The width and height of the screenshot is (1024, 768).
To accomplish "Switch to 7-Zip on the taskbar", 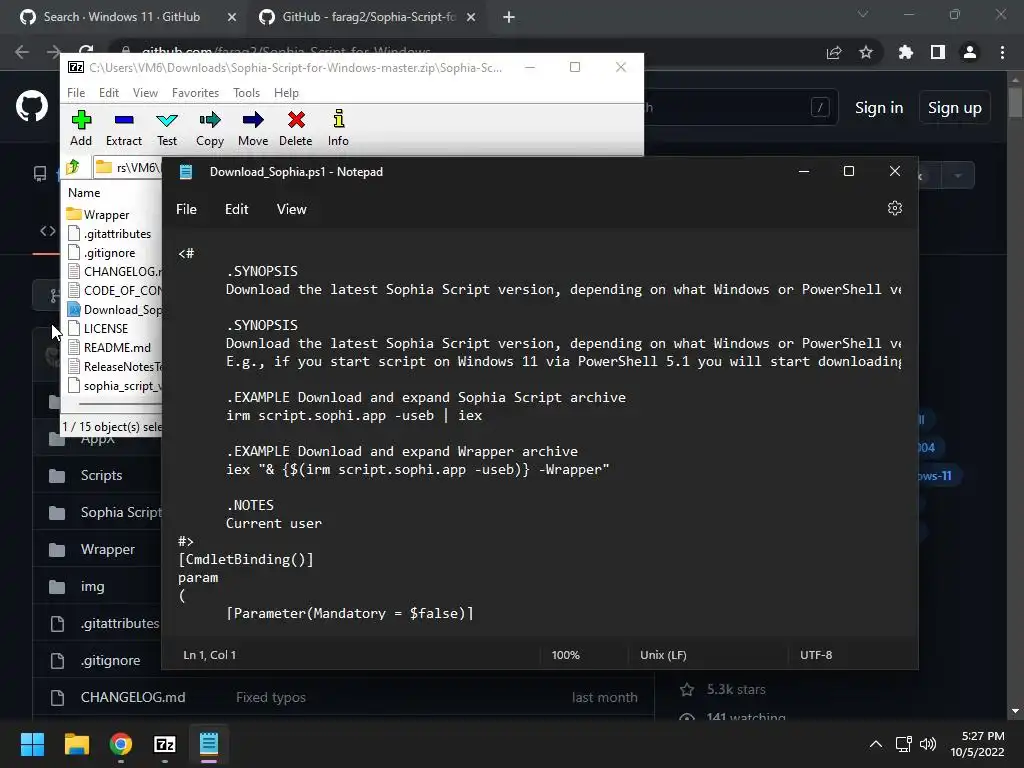I will tap(165, 744).
